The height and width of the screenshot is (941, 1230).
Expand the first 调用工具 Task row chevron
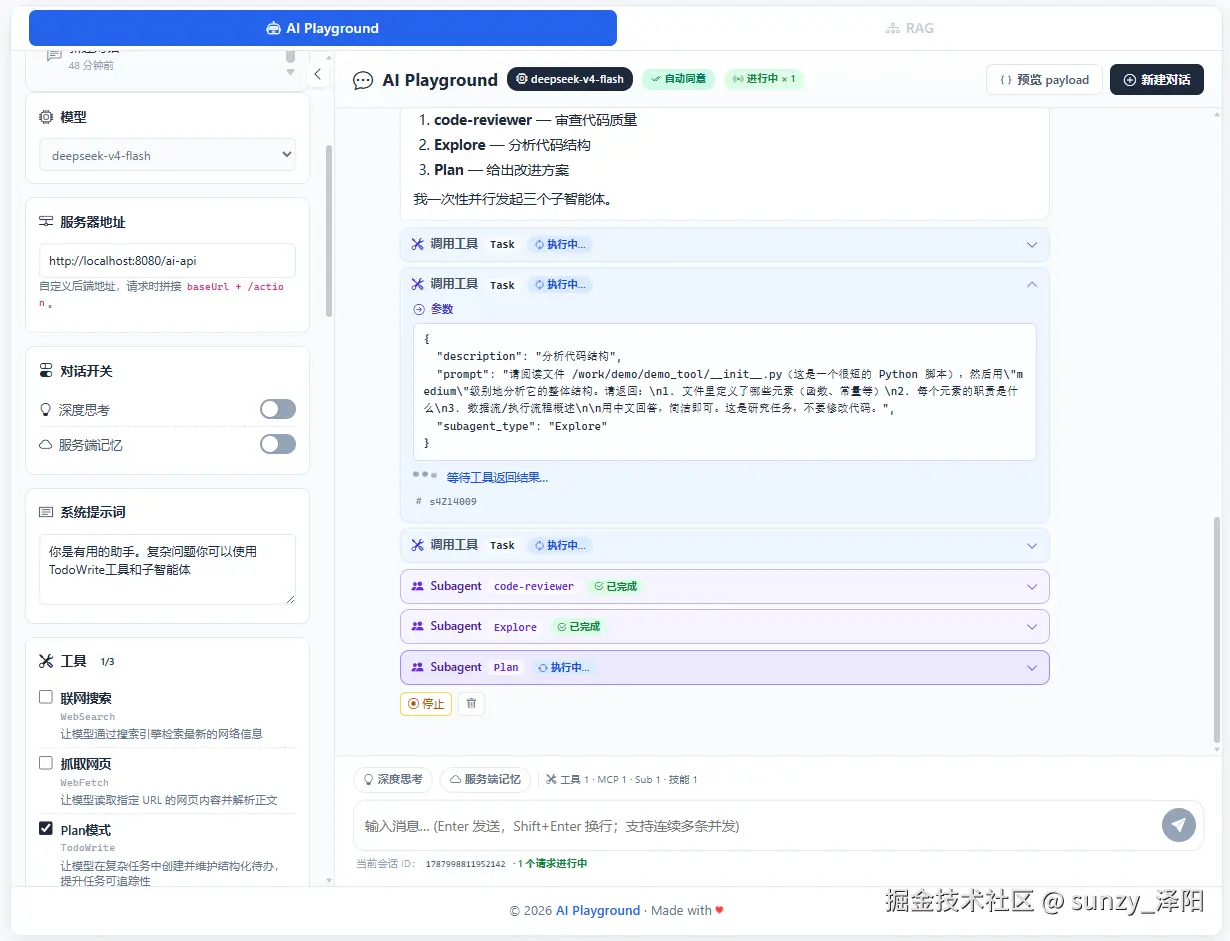[x=1032, y=245]
